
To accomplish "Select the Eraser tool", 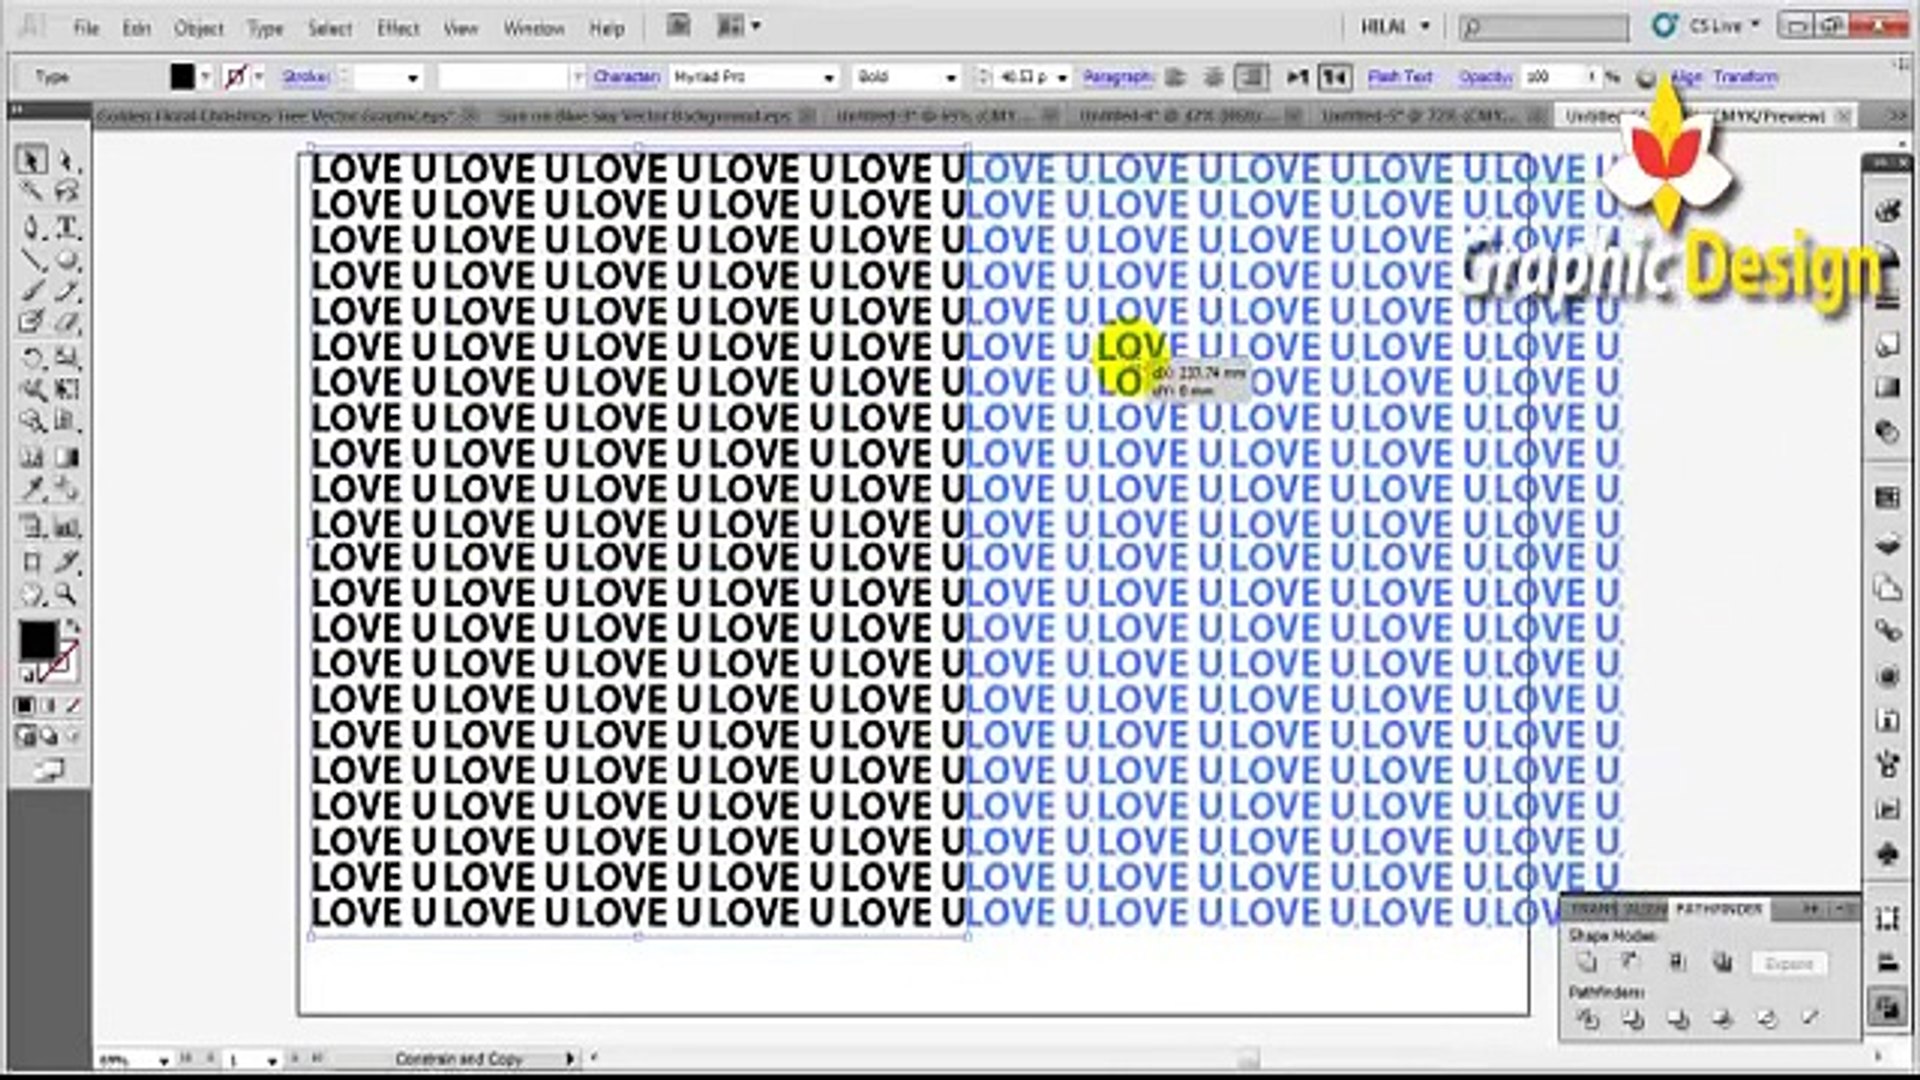I will pyautogui.click(x=66, y=323).
